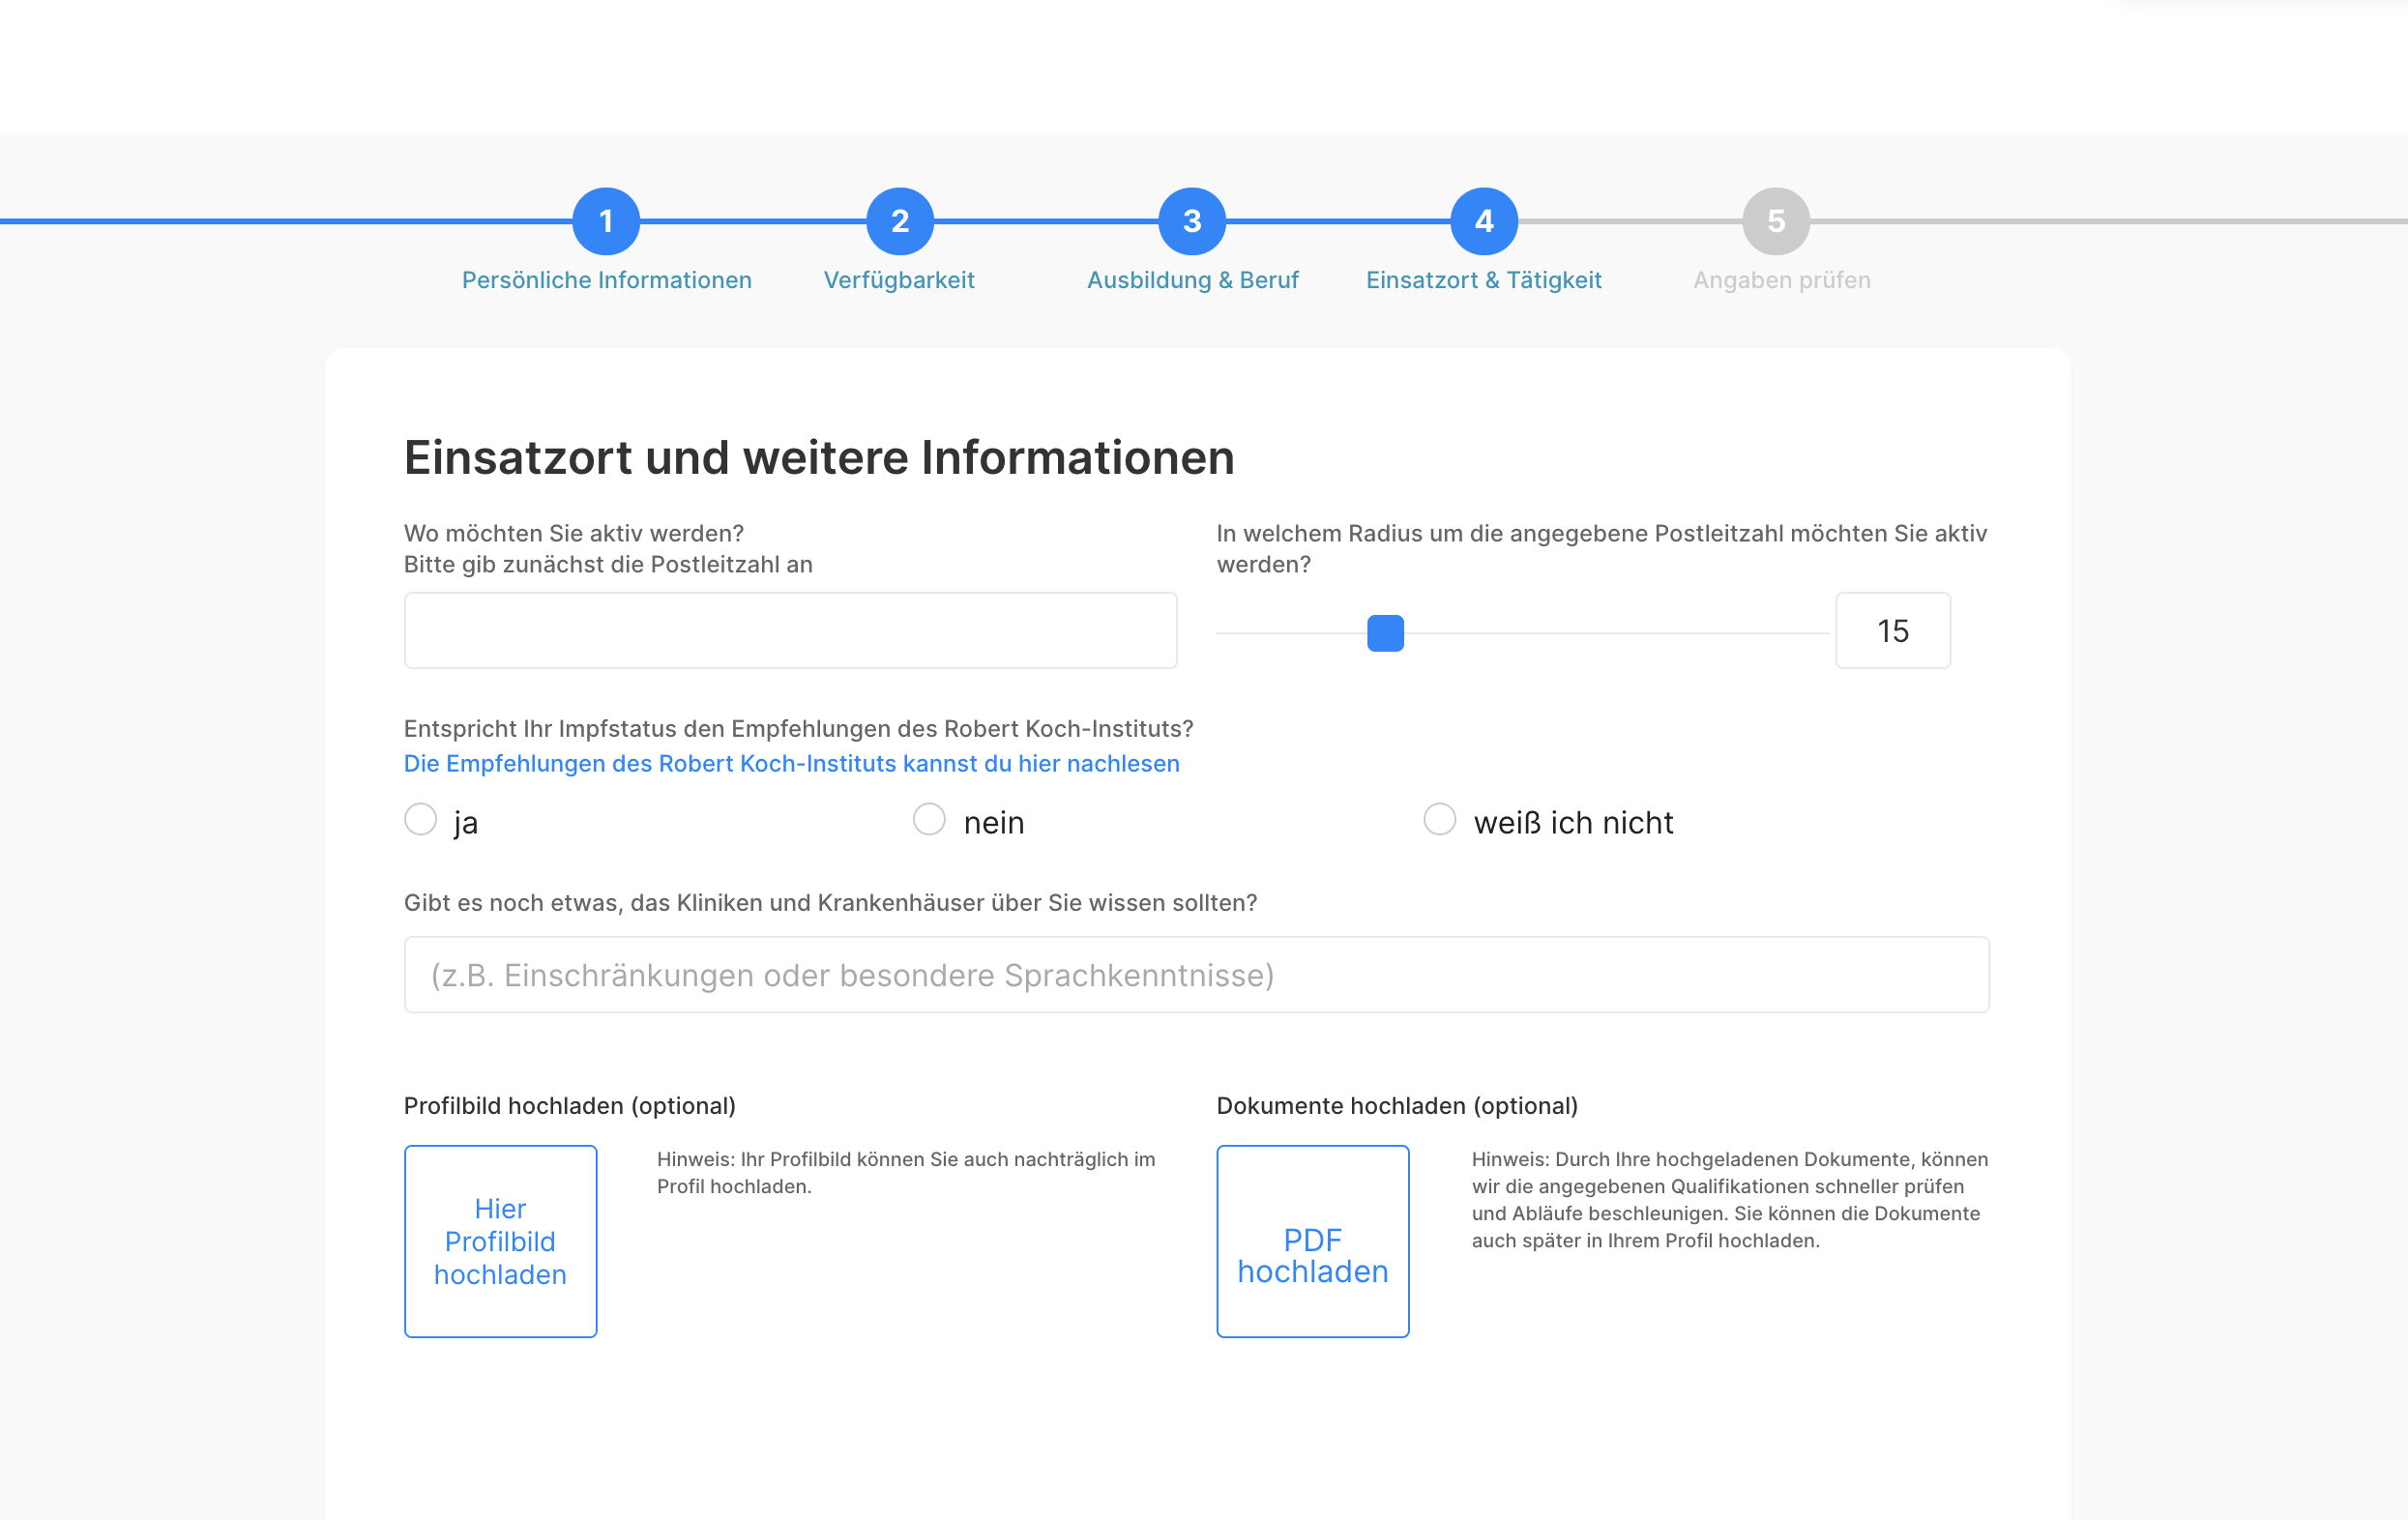Click step 4 circle in progress bar
The width and height of the screenshot is (2408, 1520).
(x=1484, y=221)
